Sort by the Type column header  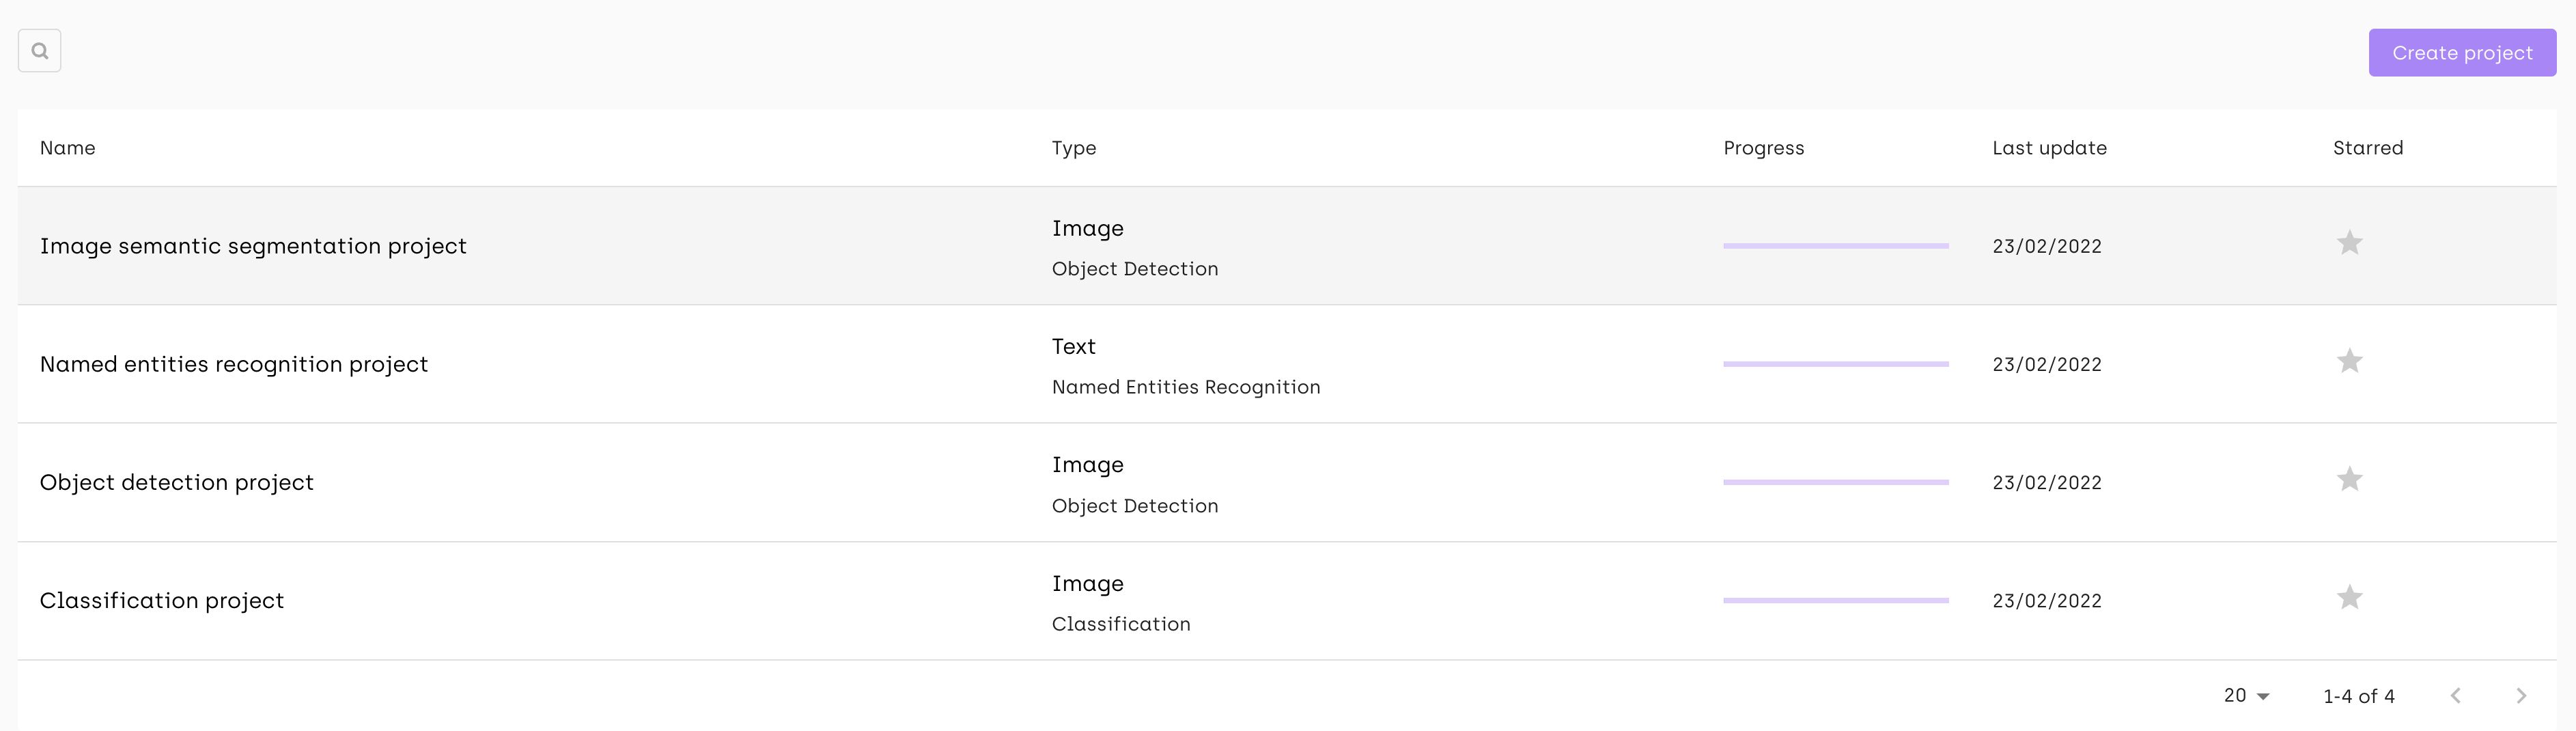[x=1073, y=148]
